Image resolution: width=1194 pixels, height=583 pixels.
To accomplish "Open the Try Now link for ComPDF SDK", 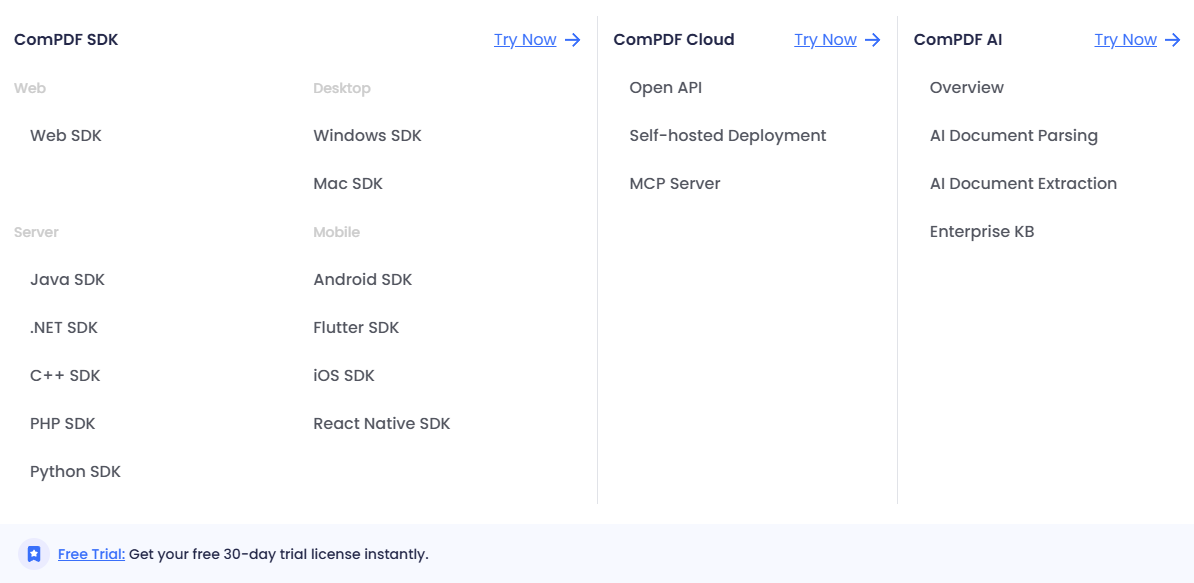I will 525,40.
